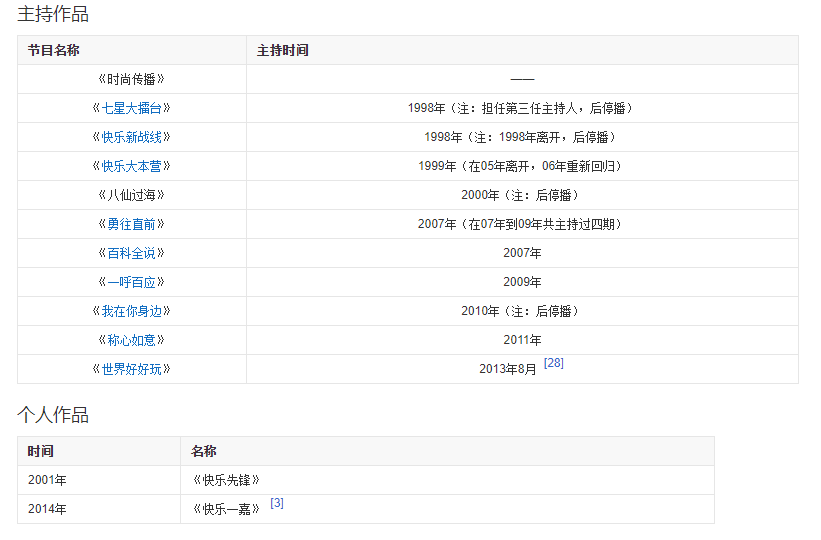Open the 我在你身边 link
The image size is (821, 540).
click(x=131, y=311)
